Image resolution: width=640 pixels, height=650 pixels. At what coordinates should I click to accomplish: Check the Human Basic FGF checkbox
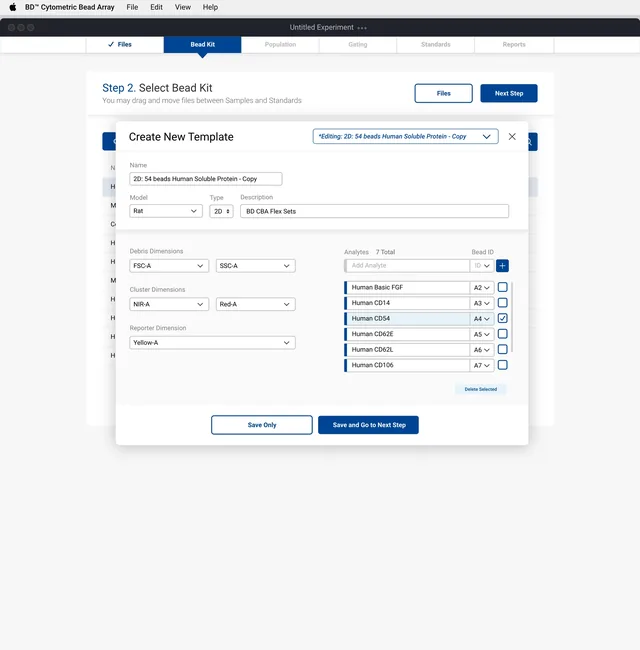coord(502,287)
